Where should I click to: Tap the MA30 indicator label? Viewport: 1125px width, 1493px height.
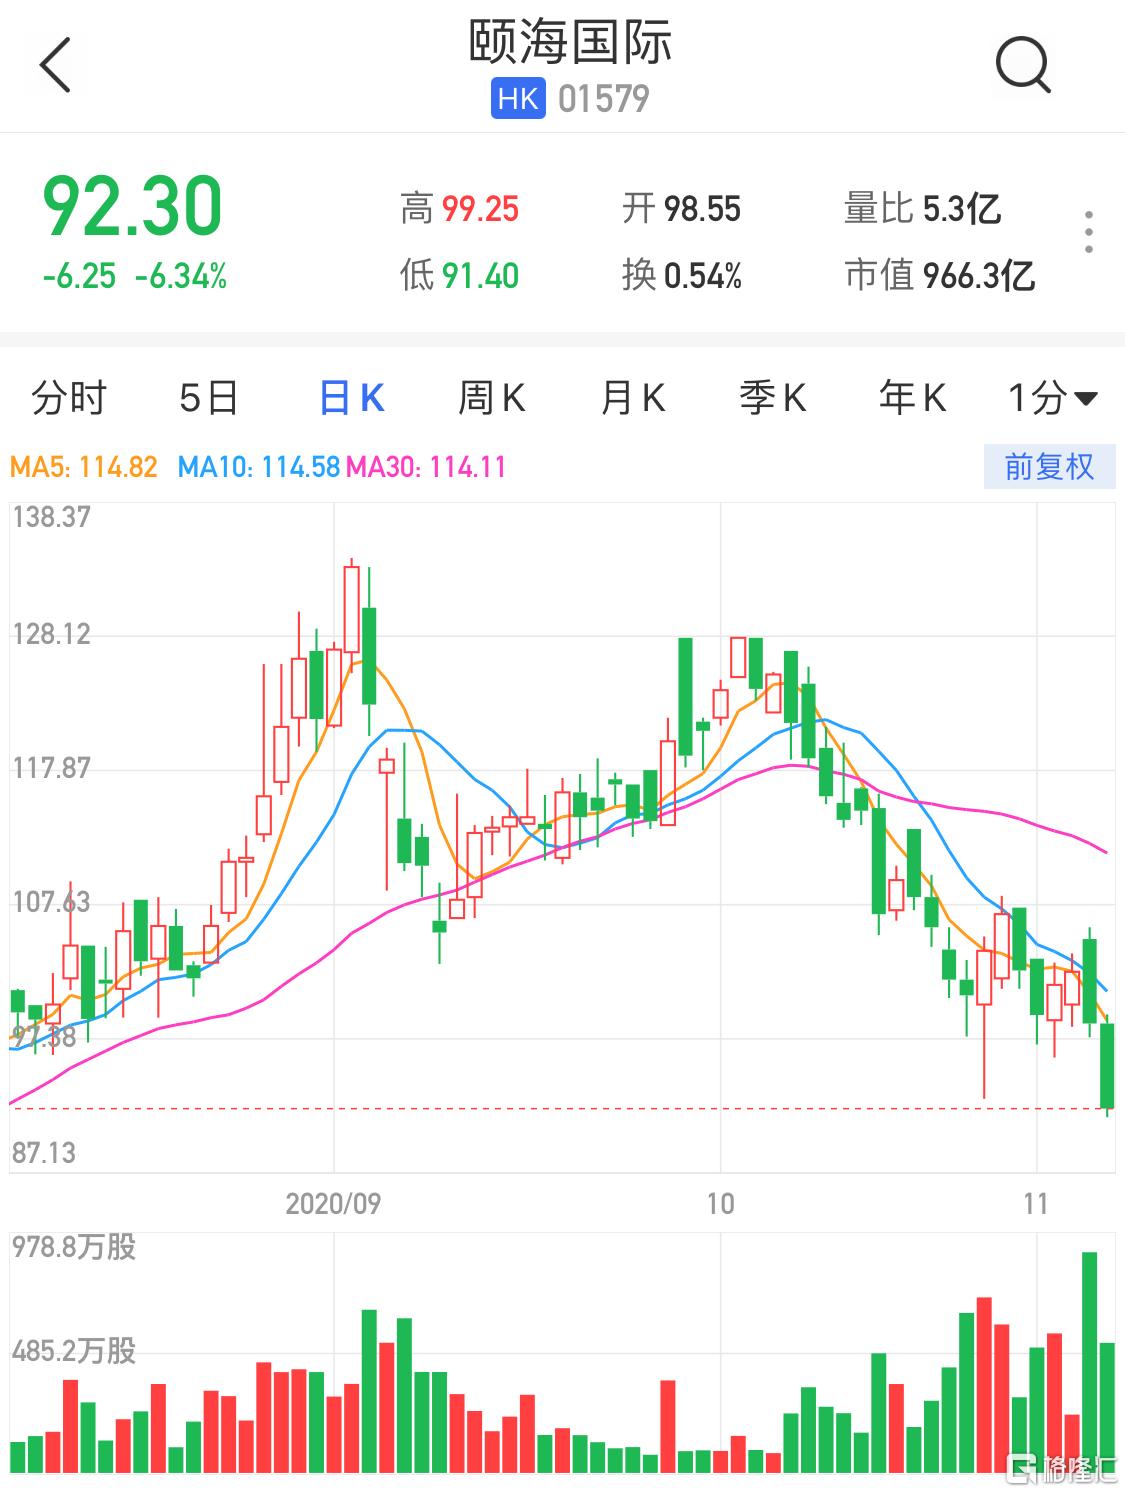tap(426, 467)
